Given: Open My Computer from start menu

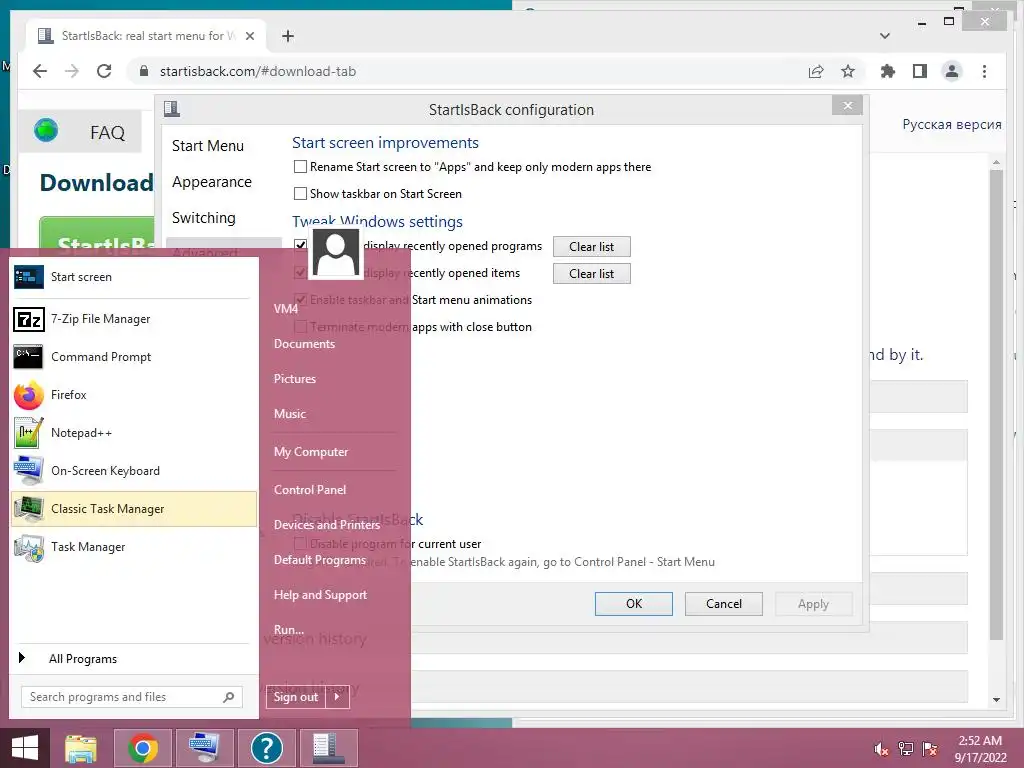Looking at the screenshot, I should [x=311, y=452].
